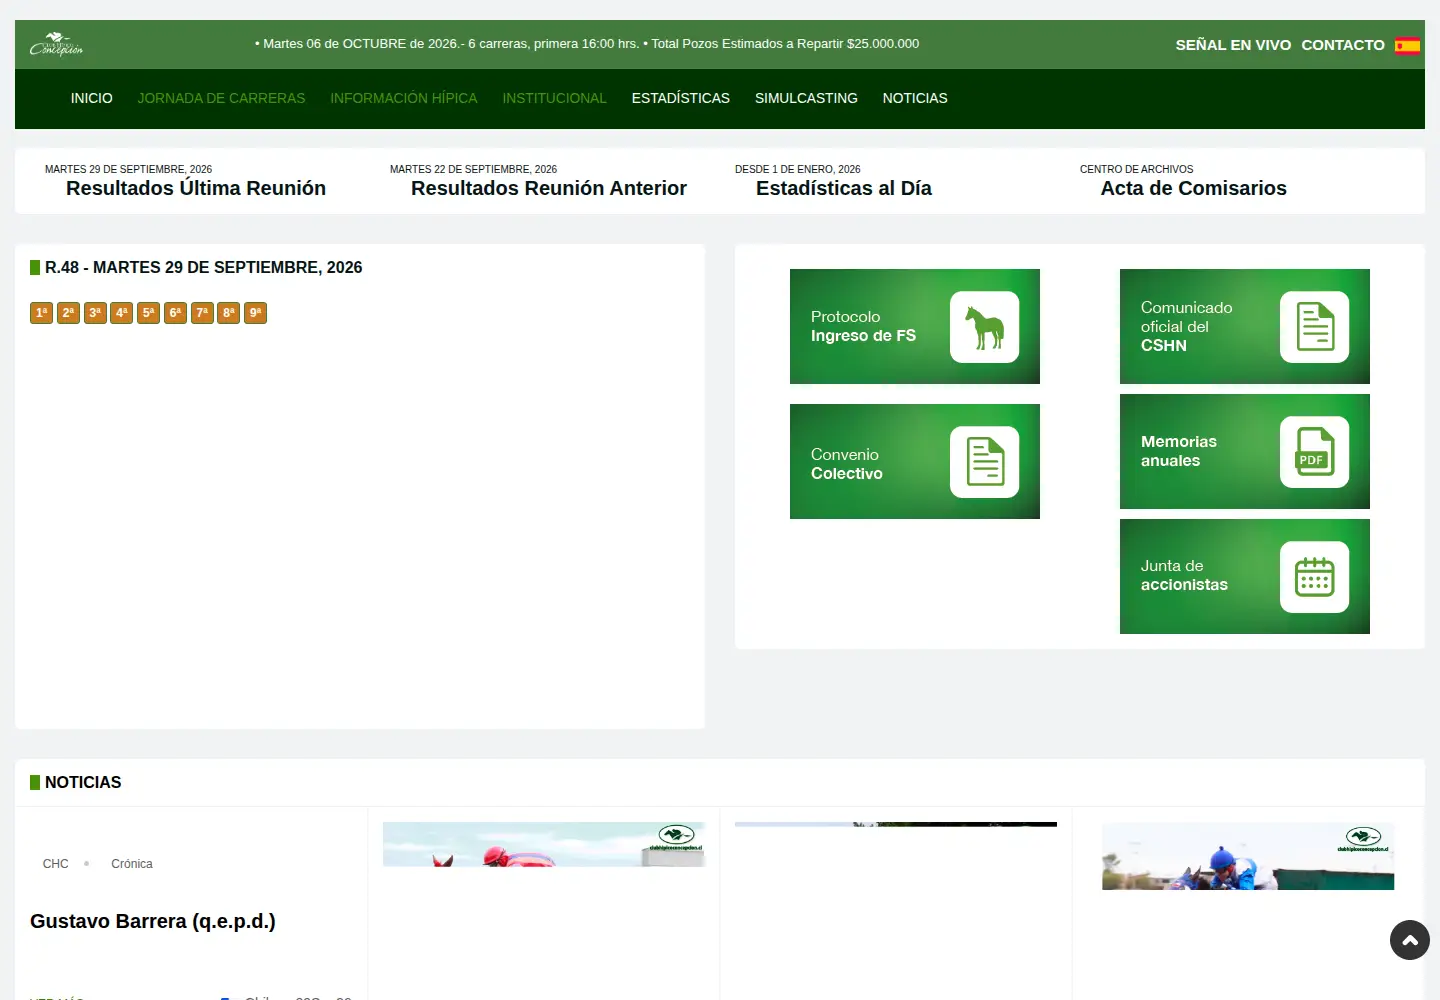Select race 4ª badge
The width and height of the screenshot is (1440, 1000).
point(122,313)
